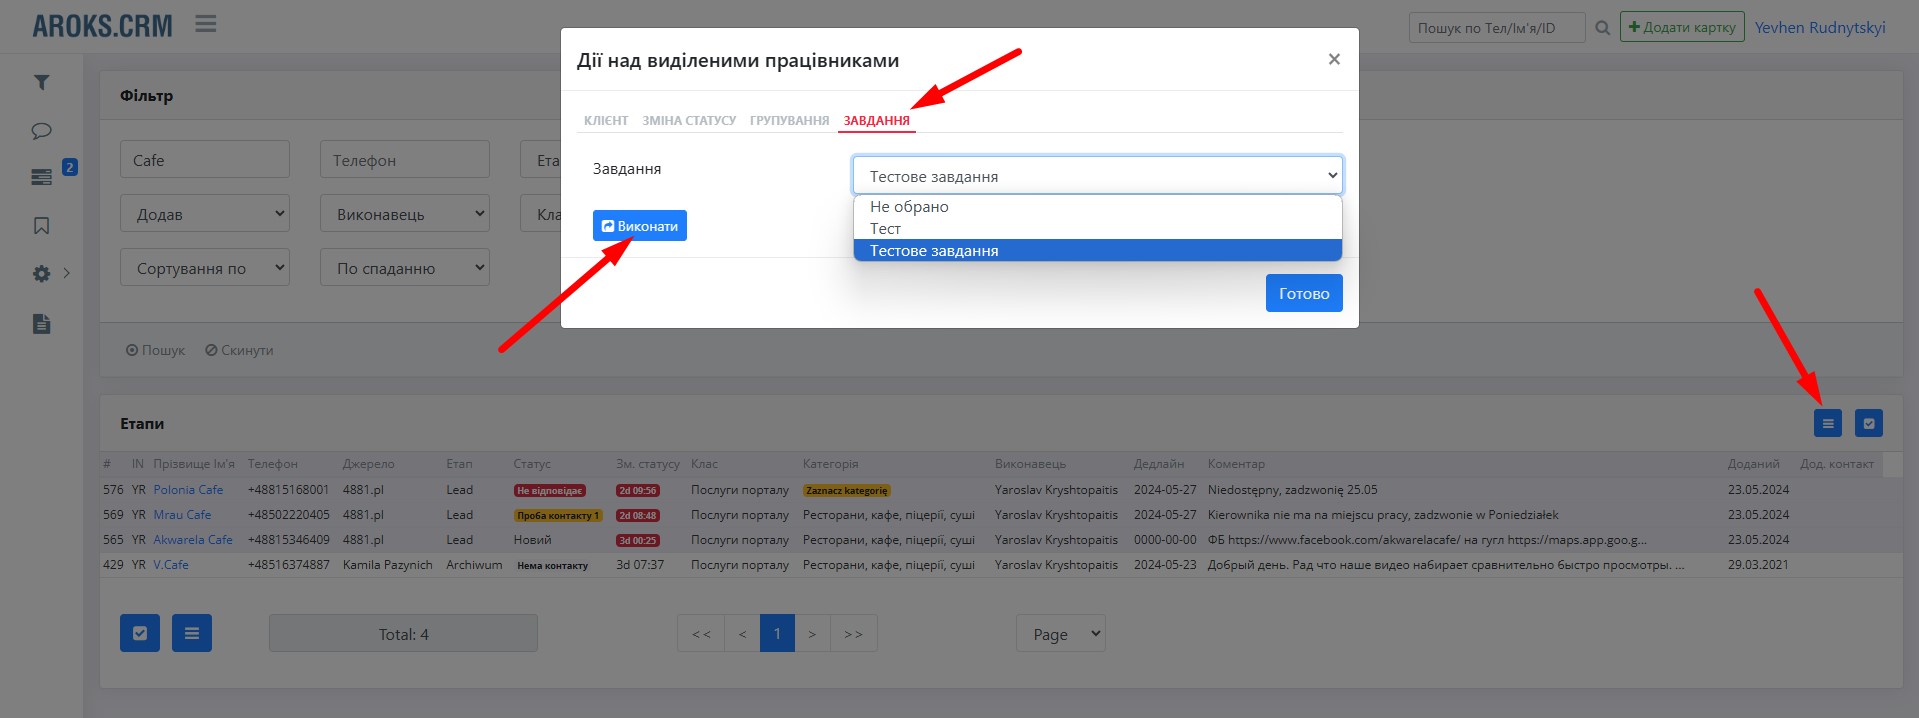Switch to the ЗМІНА СТАТУСУ tab
The width and height of the screenshot is (1919, 718).
pos(689,120)
